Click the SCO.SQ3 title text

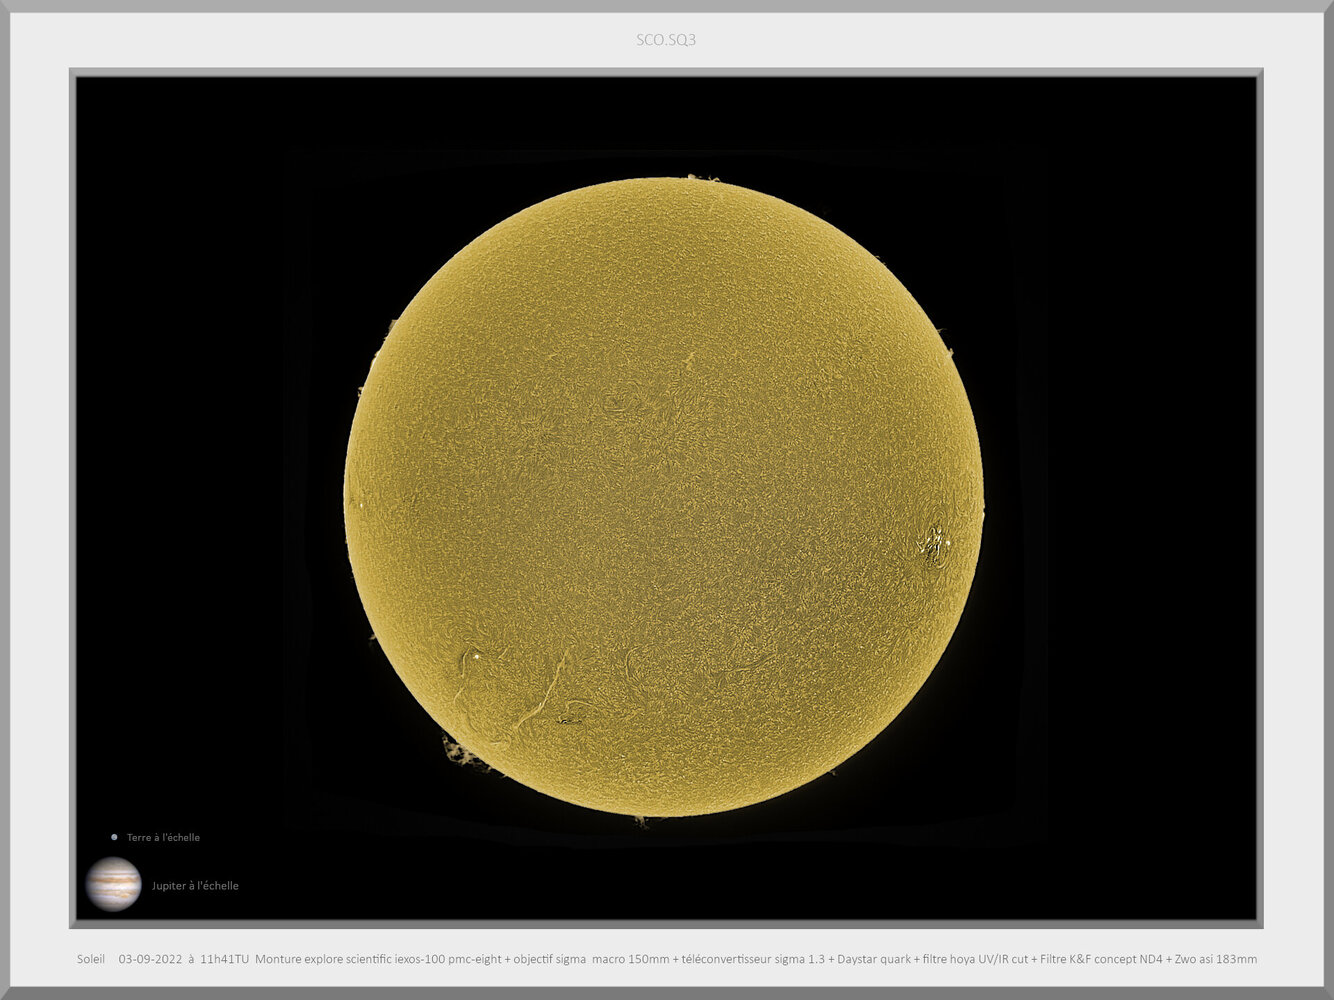(x=666, y=40)
